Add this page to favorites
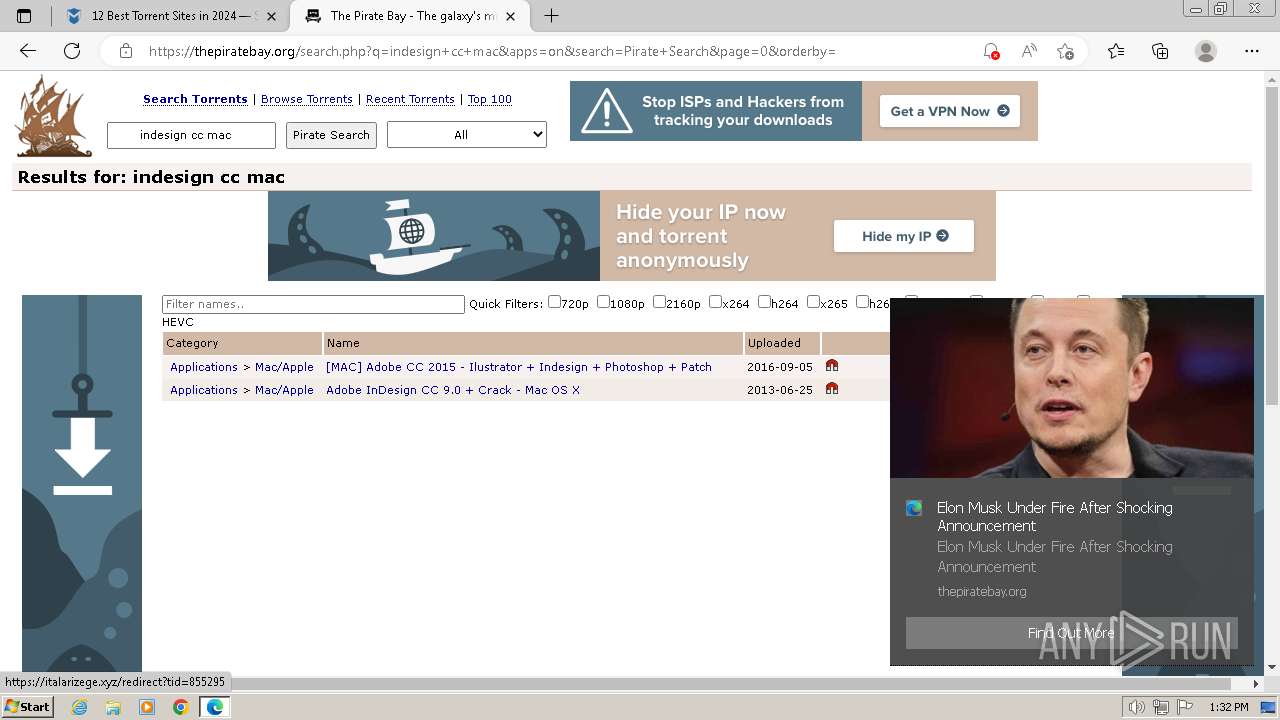Image resolution: width=1280 pixels, height=720 pixels. [1065, 51]
